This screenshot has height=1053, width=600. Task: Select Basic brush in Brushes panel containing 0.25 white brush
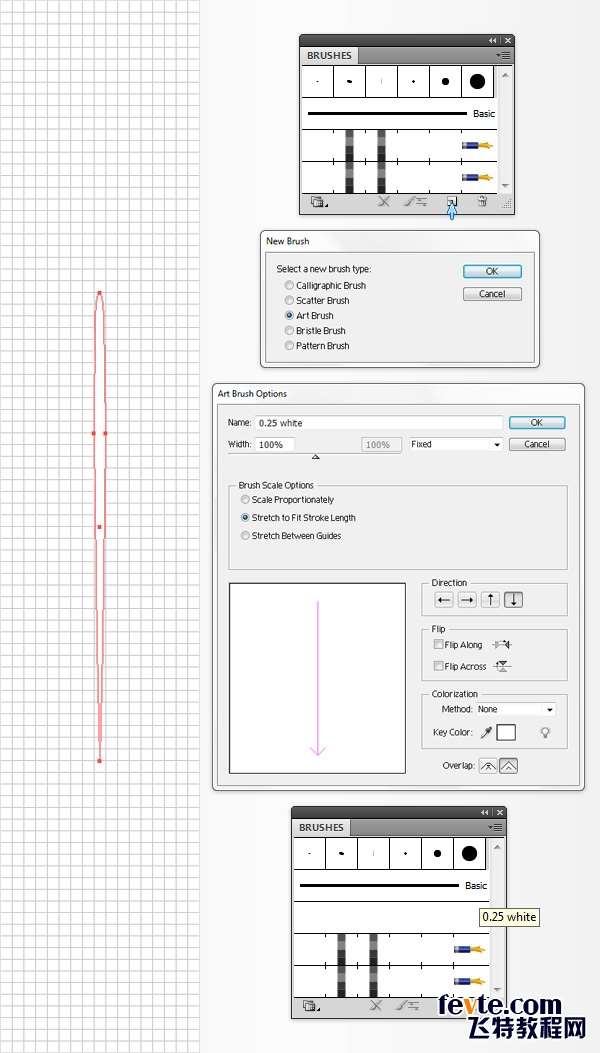pos(391,885)
